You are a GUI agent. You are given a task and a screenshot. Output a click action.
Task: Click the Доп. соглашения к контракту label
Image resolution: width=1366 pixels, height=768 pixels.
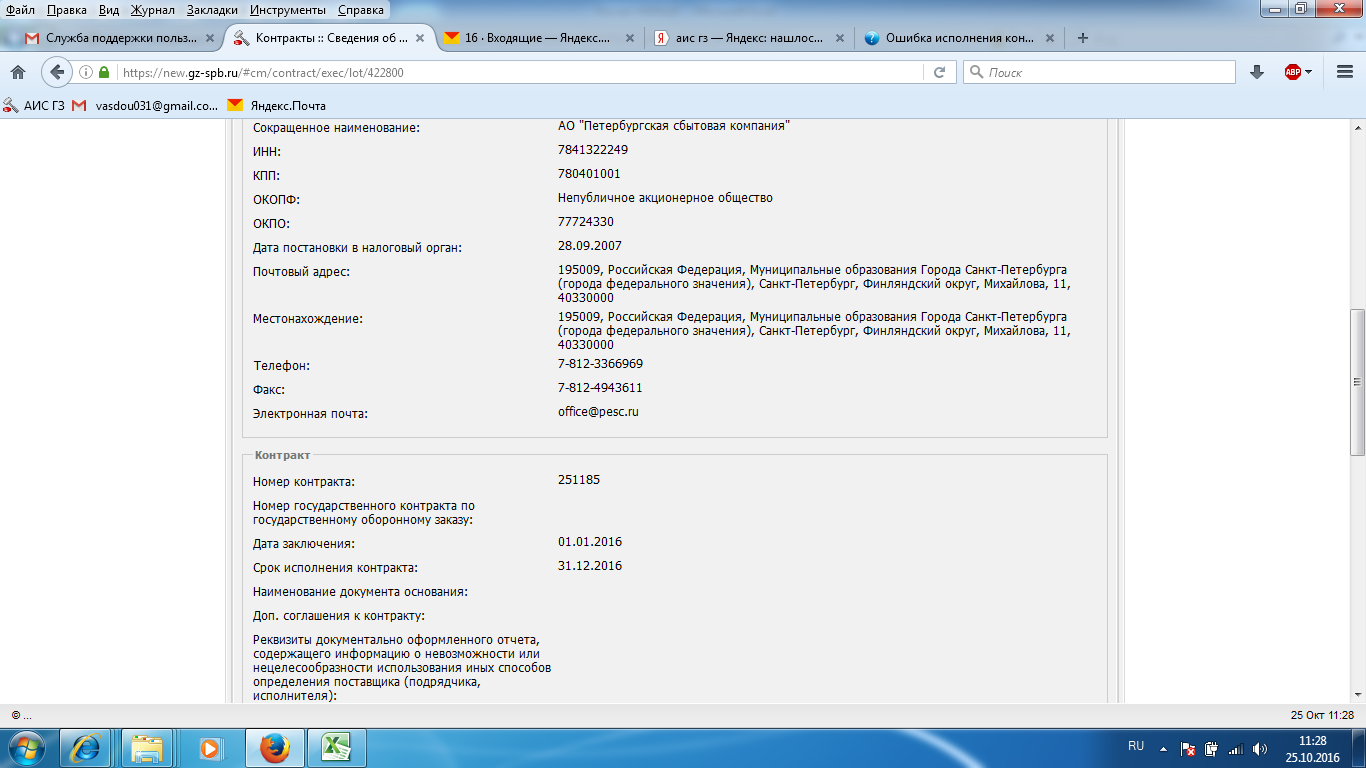339,615
